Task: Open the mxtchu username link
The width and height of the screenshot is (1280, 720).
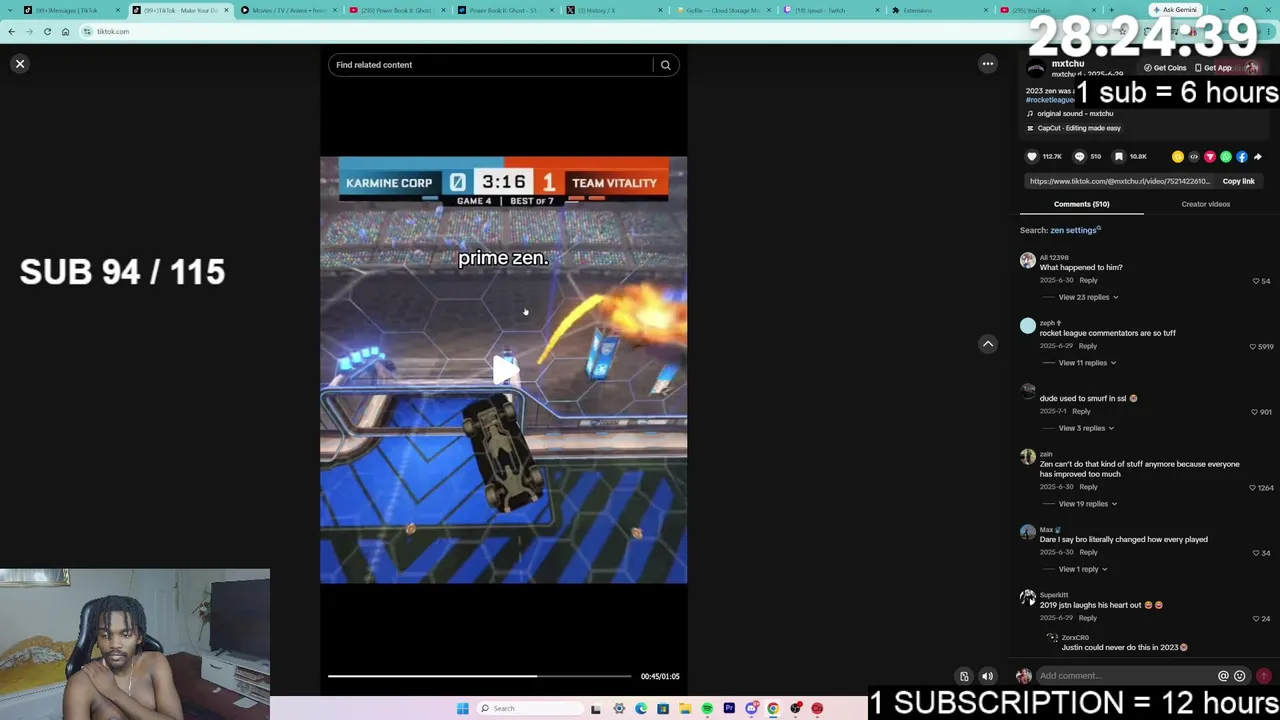Action: coord(1068,63)
